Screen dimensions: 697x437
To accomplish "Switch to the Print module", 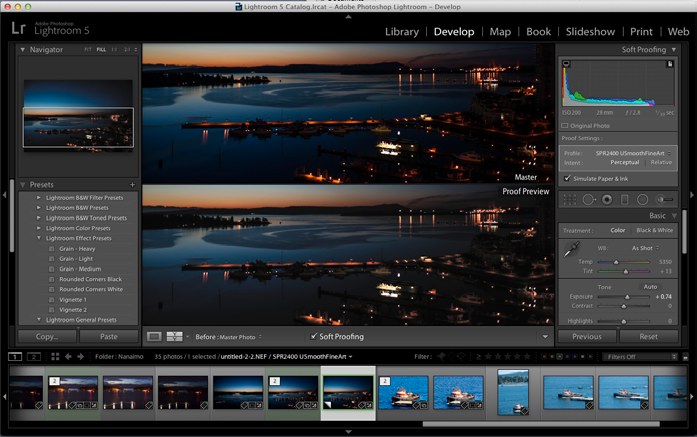I will point(641,32).
